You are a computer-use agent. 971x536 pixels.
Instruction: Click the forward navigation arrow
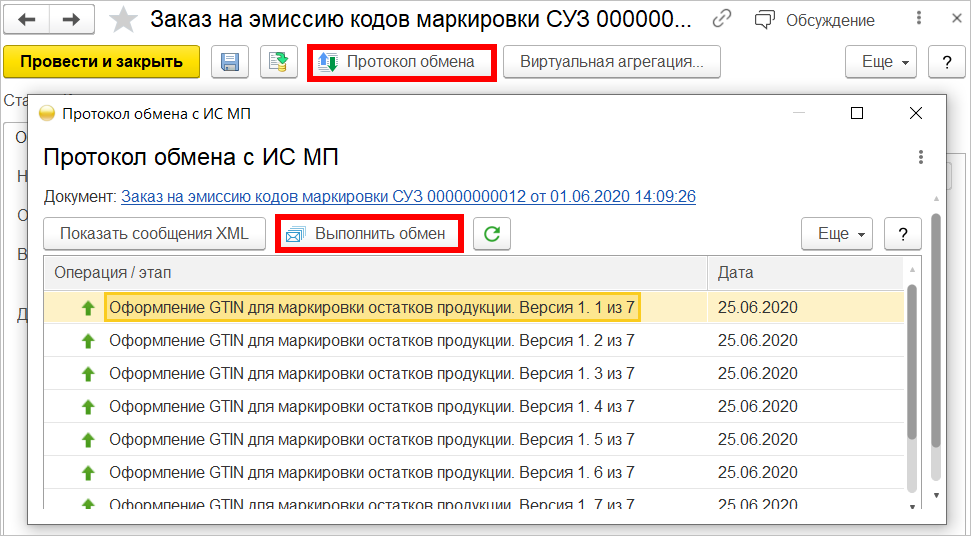[x=71, y=19]
